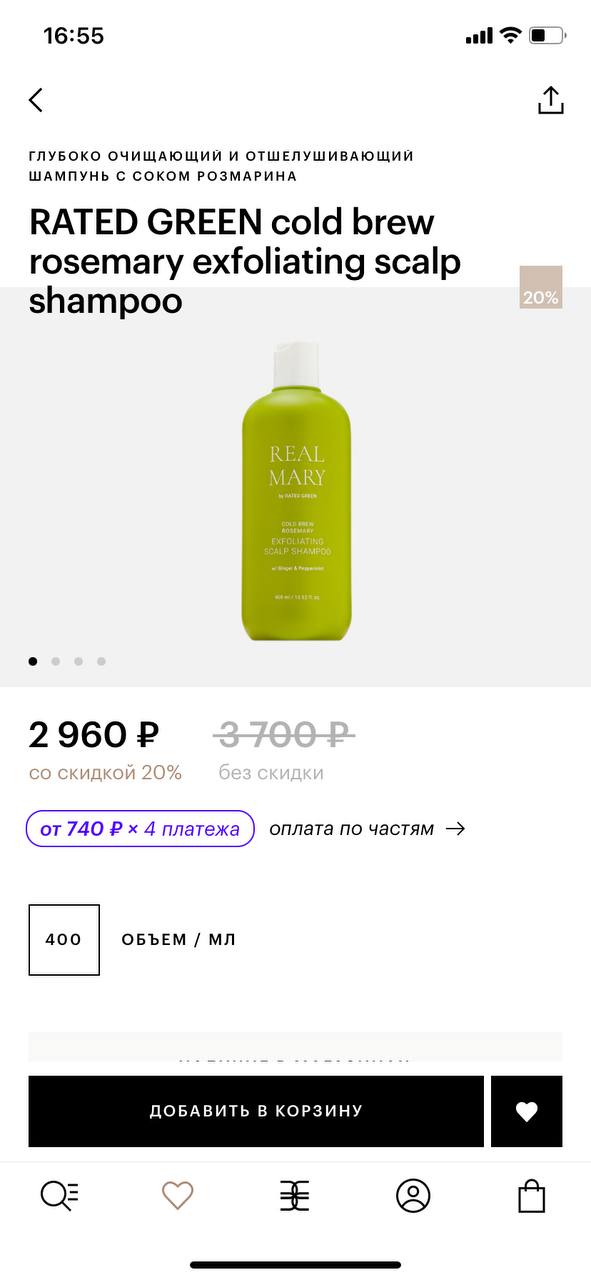The height and width of the screenshot is (1280, 591).
Task: Go to home logo icon in bottom bar
Action: pos(295,1195)
